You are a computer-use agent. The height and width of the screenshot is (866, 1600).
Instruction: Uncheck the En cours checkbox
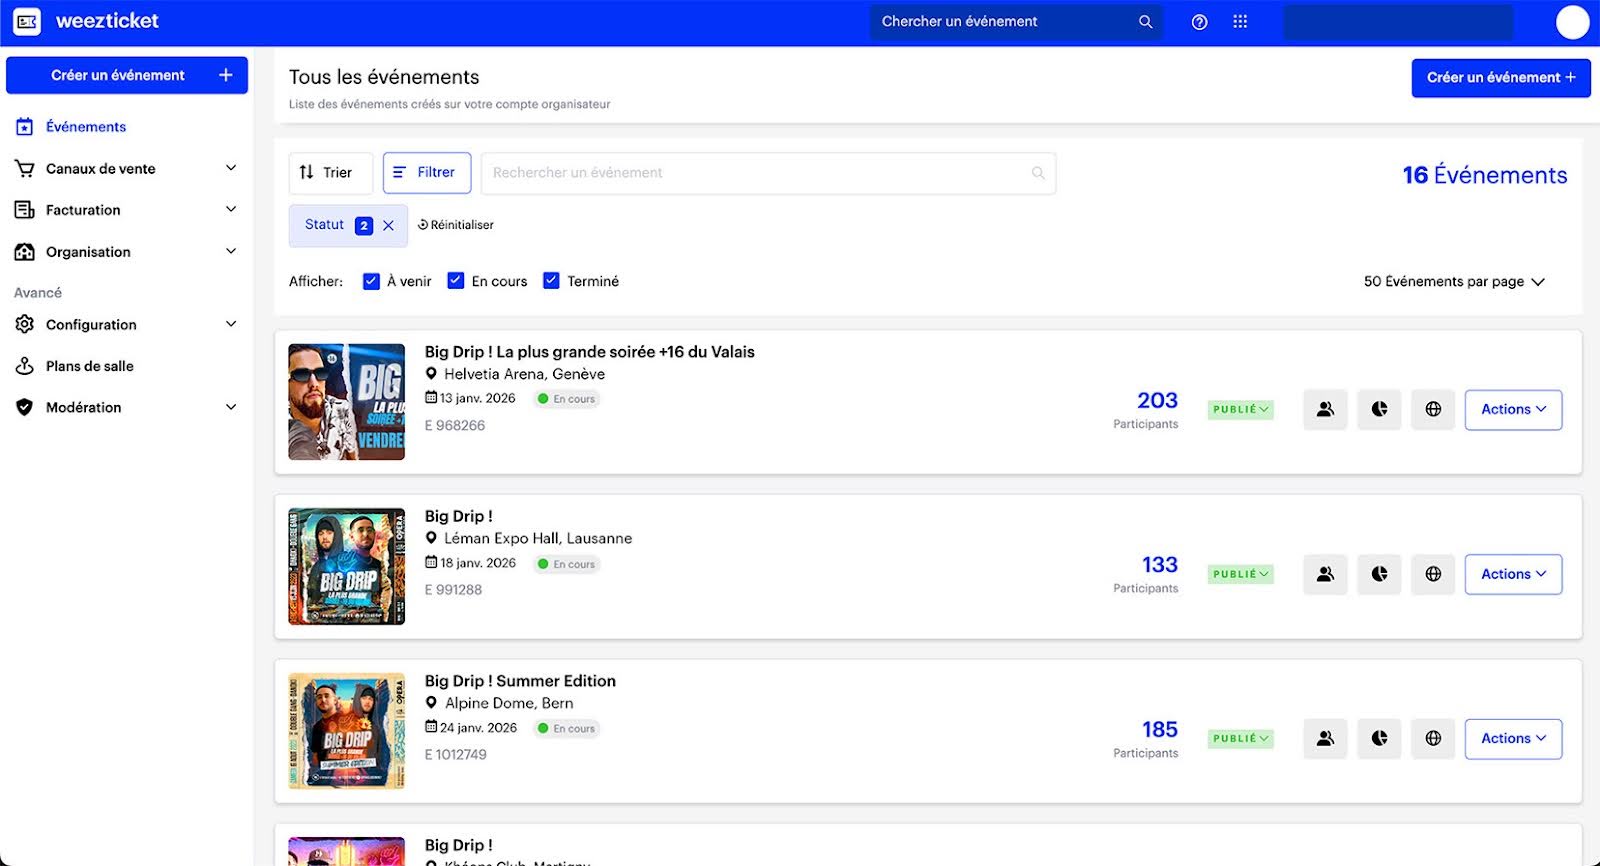click(456, 281)
